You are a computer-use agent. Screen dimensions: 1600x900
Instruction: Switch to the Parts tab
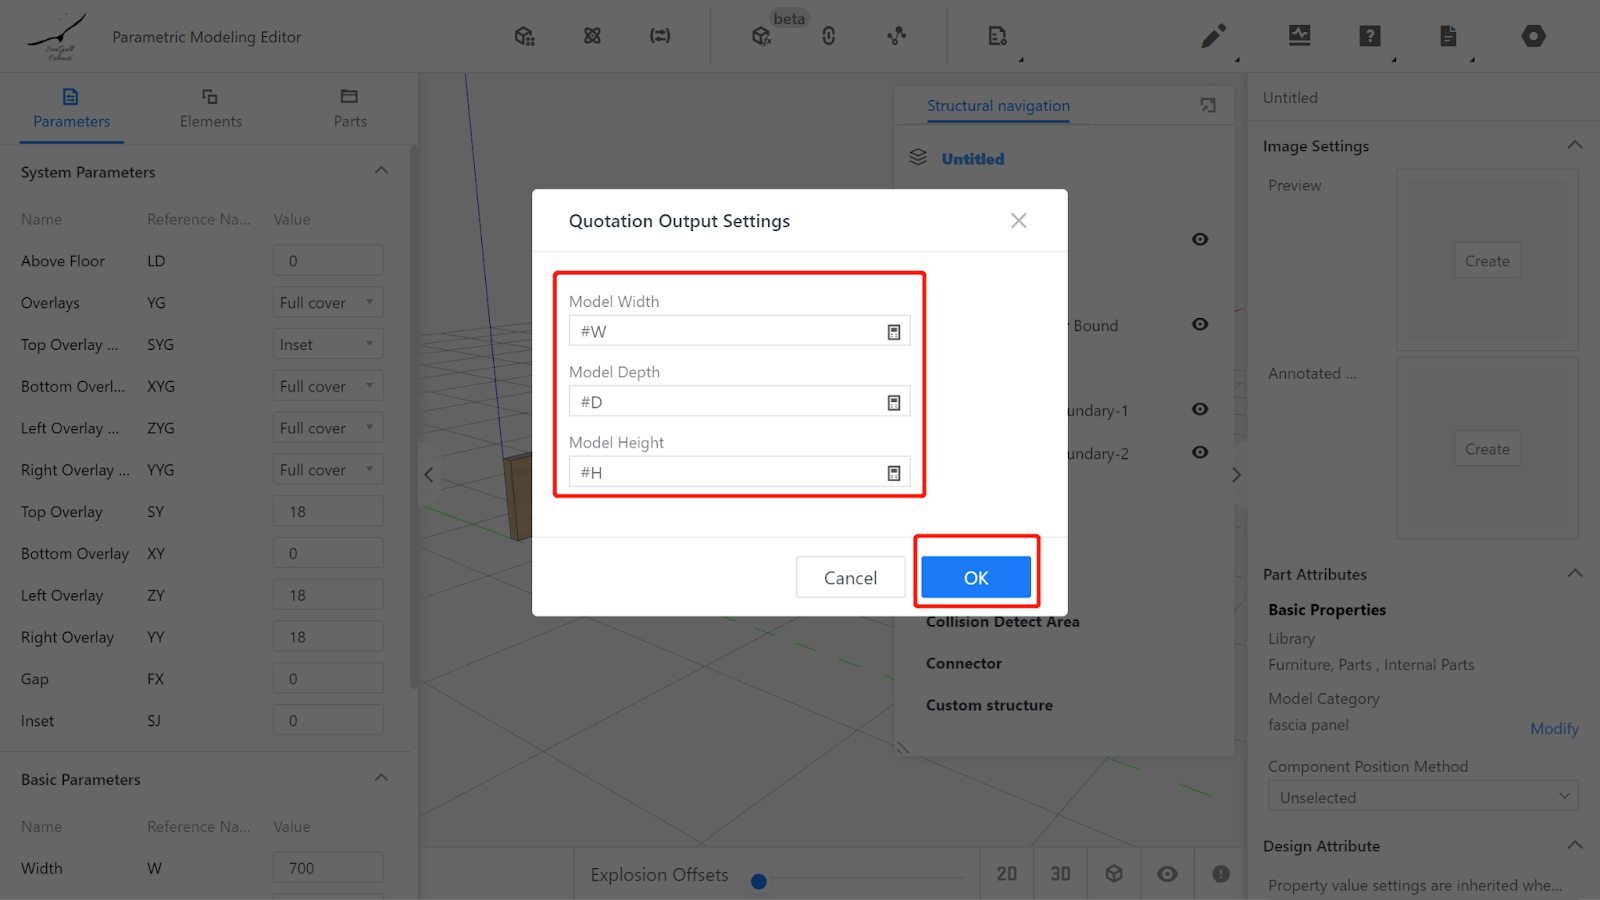click(350, 108)
